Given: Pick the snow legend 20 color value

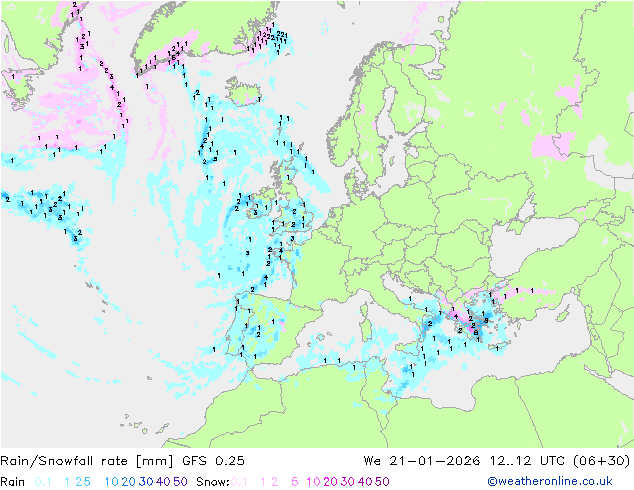Looking at the screenshot, I should point(330,482).
